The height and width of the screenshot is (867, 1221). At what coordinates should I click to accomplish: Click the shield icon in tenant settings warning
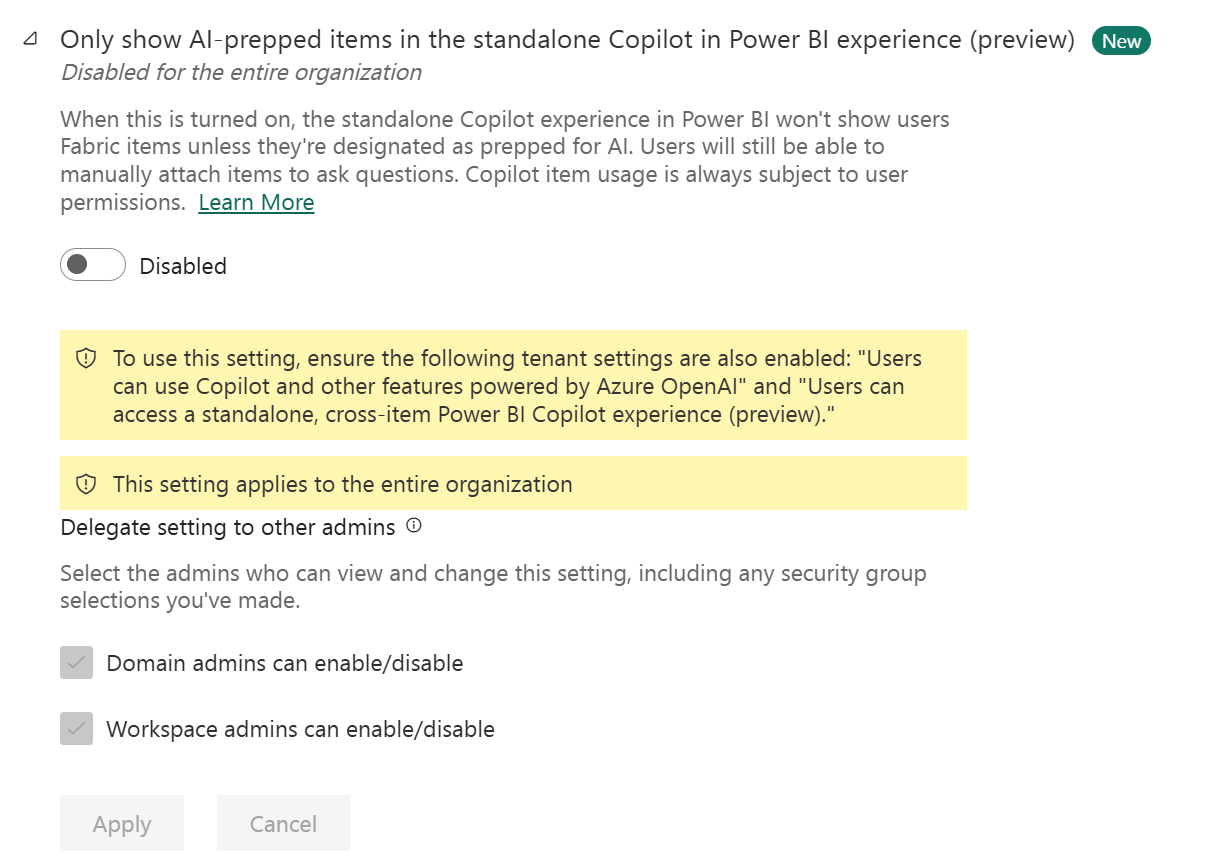(x=87, y=358)
